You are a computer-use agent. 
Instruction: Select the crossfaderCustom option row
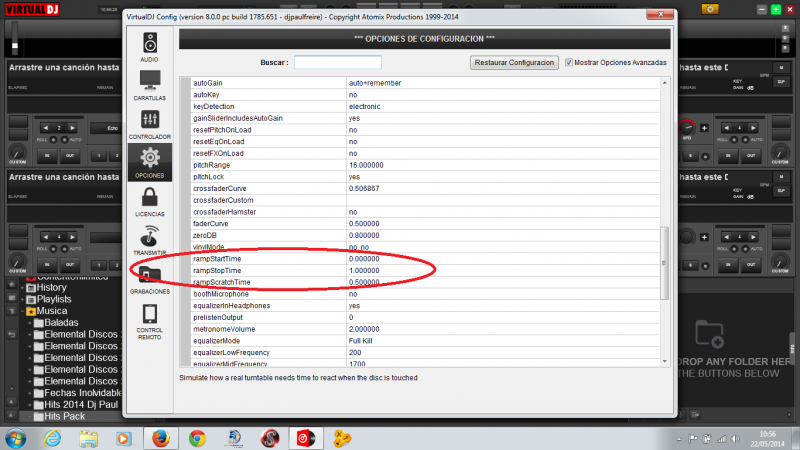click(x=424, y=200)
